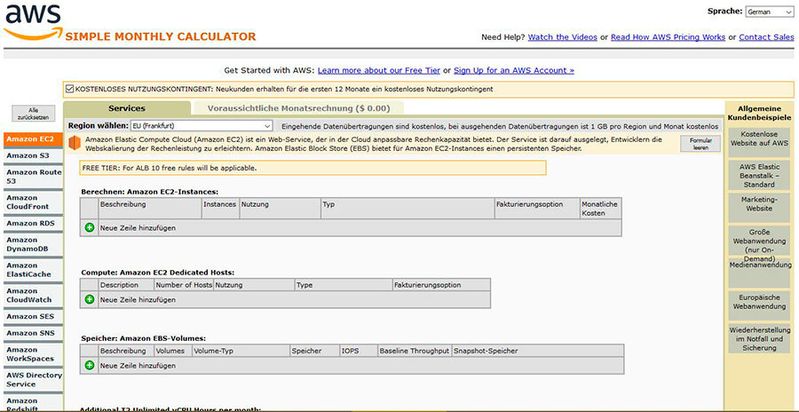Open the Region wählen dropdown

click(x=201, y=125)
